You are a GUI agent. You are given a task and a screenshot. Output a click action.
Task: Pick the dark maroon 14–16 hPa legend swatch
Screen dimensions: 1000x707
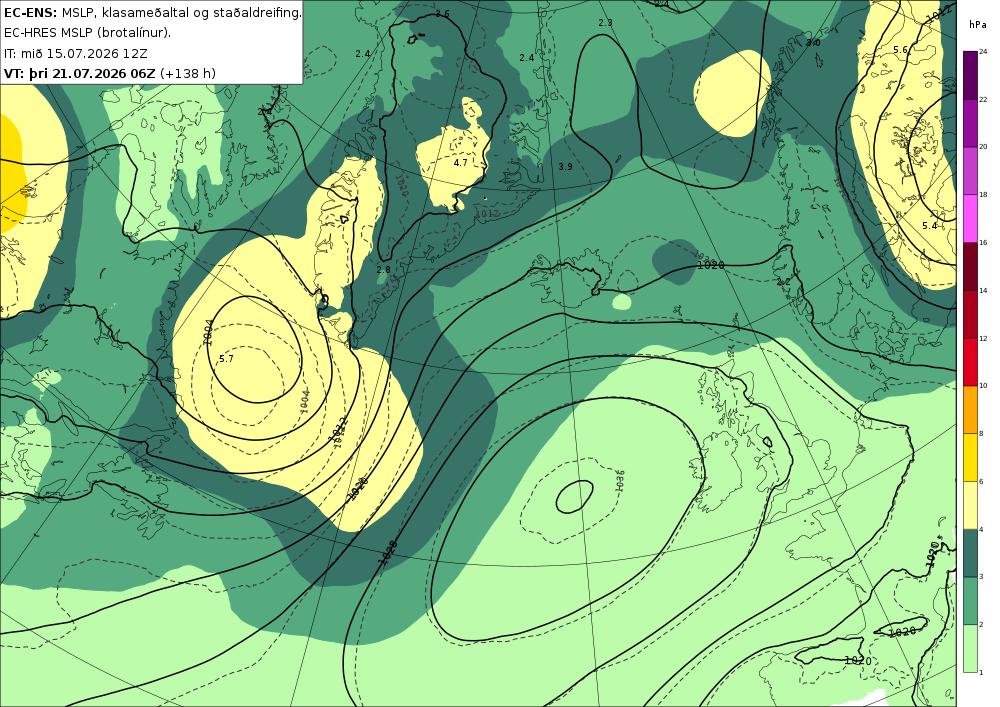pyautogui.click(x=970, y=266)
